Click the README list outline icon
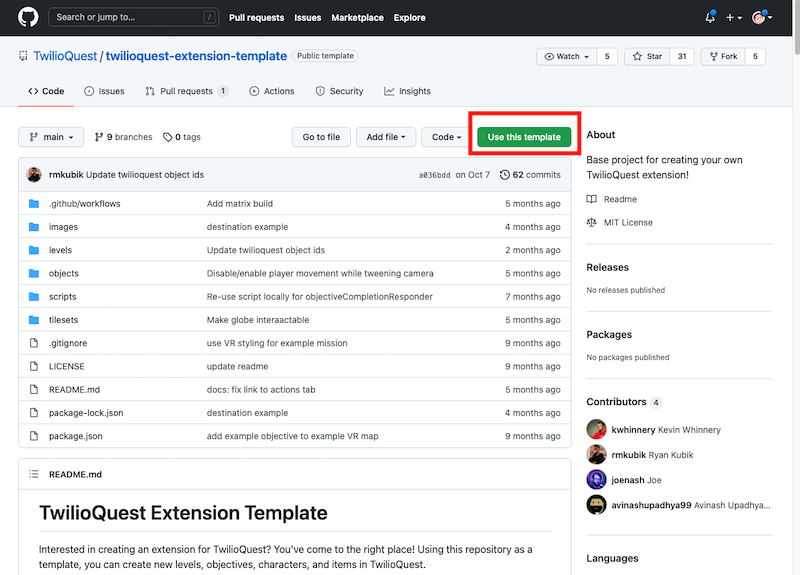 34,474
